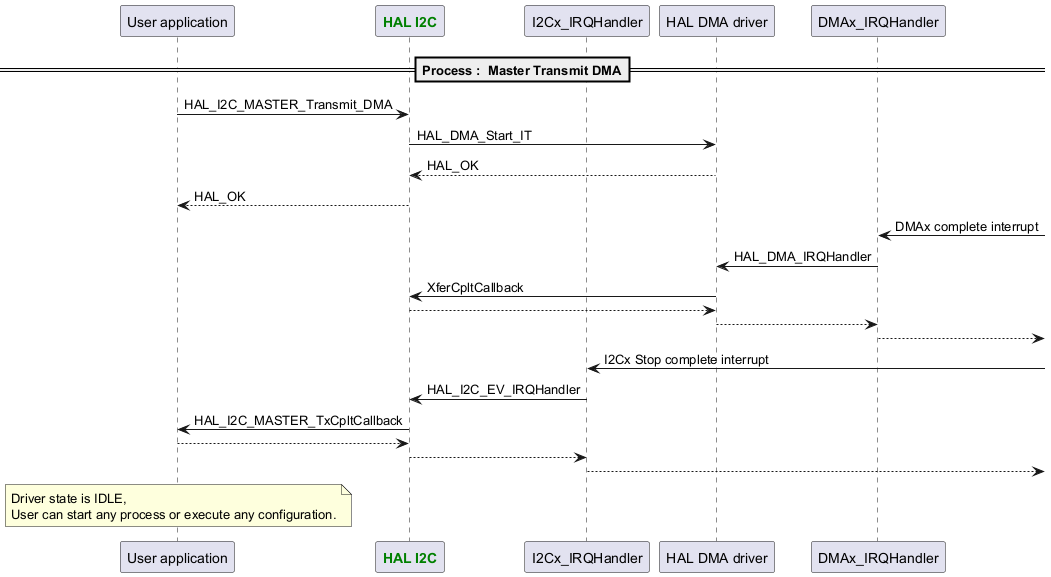Click the I2Cx Stop complete interrupt label
This screenshot has width=1051, height=577.
point(686,359)
